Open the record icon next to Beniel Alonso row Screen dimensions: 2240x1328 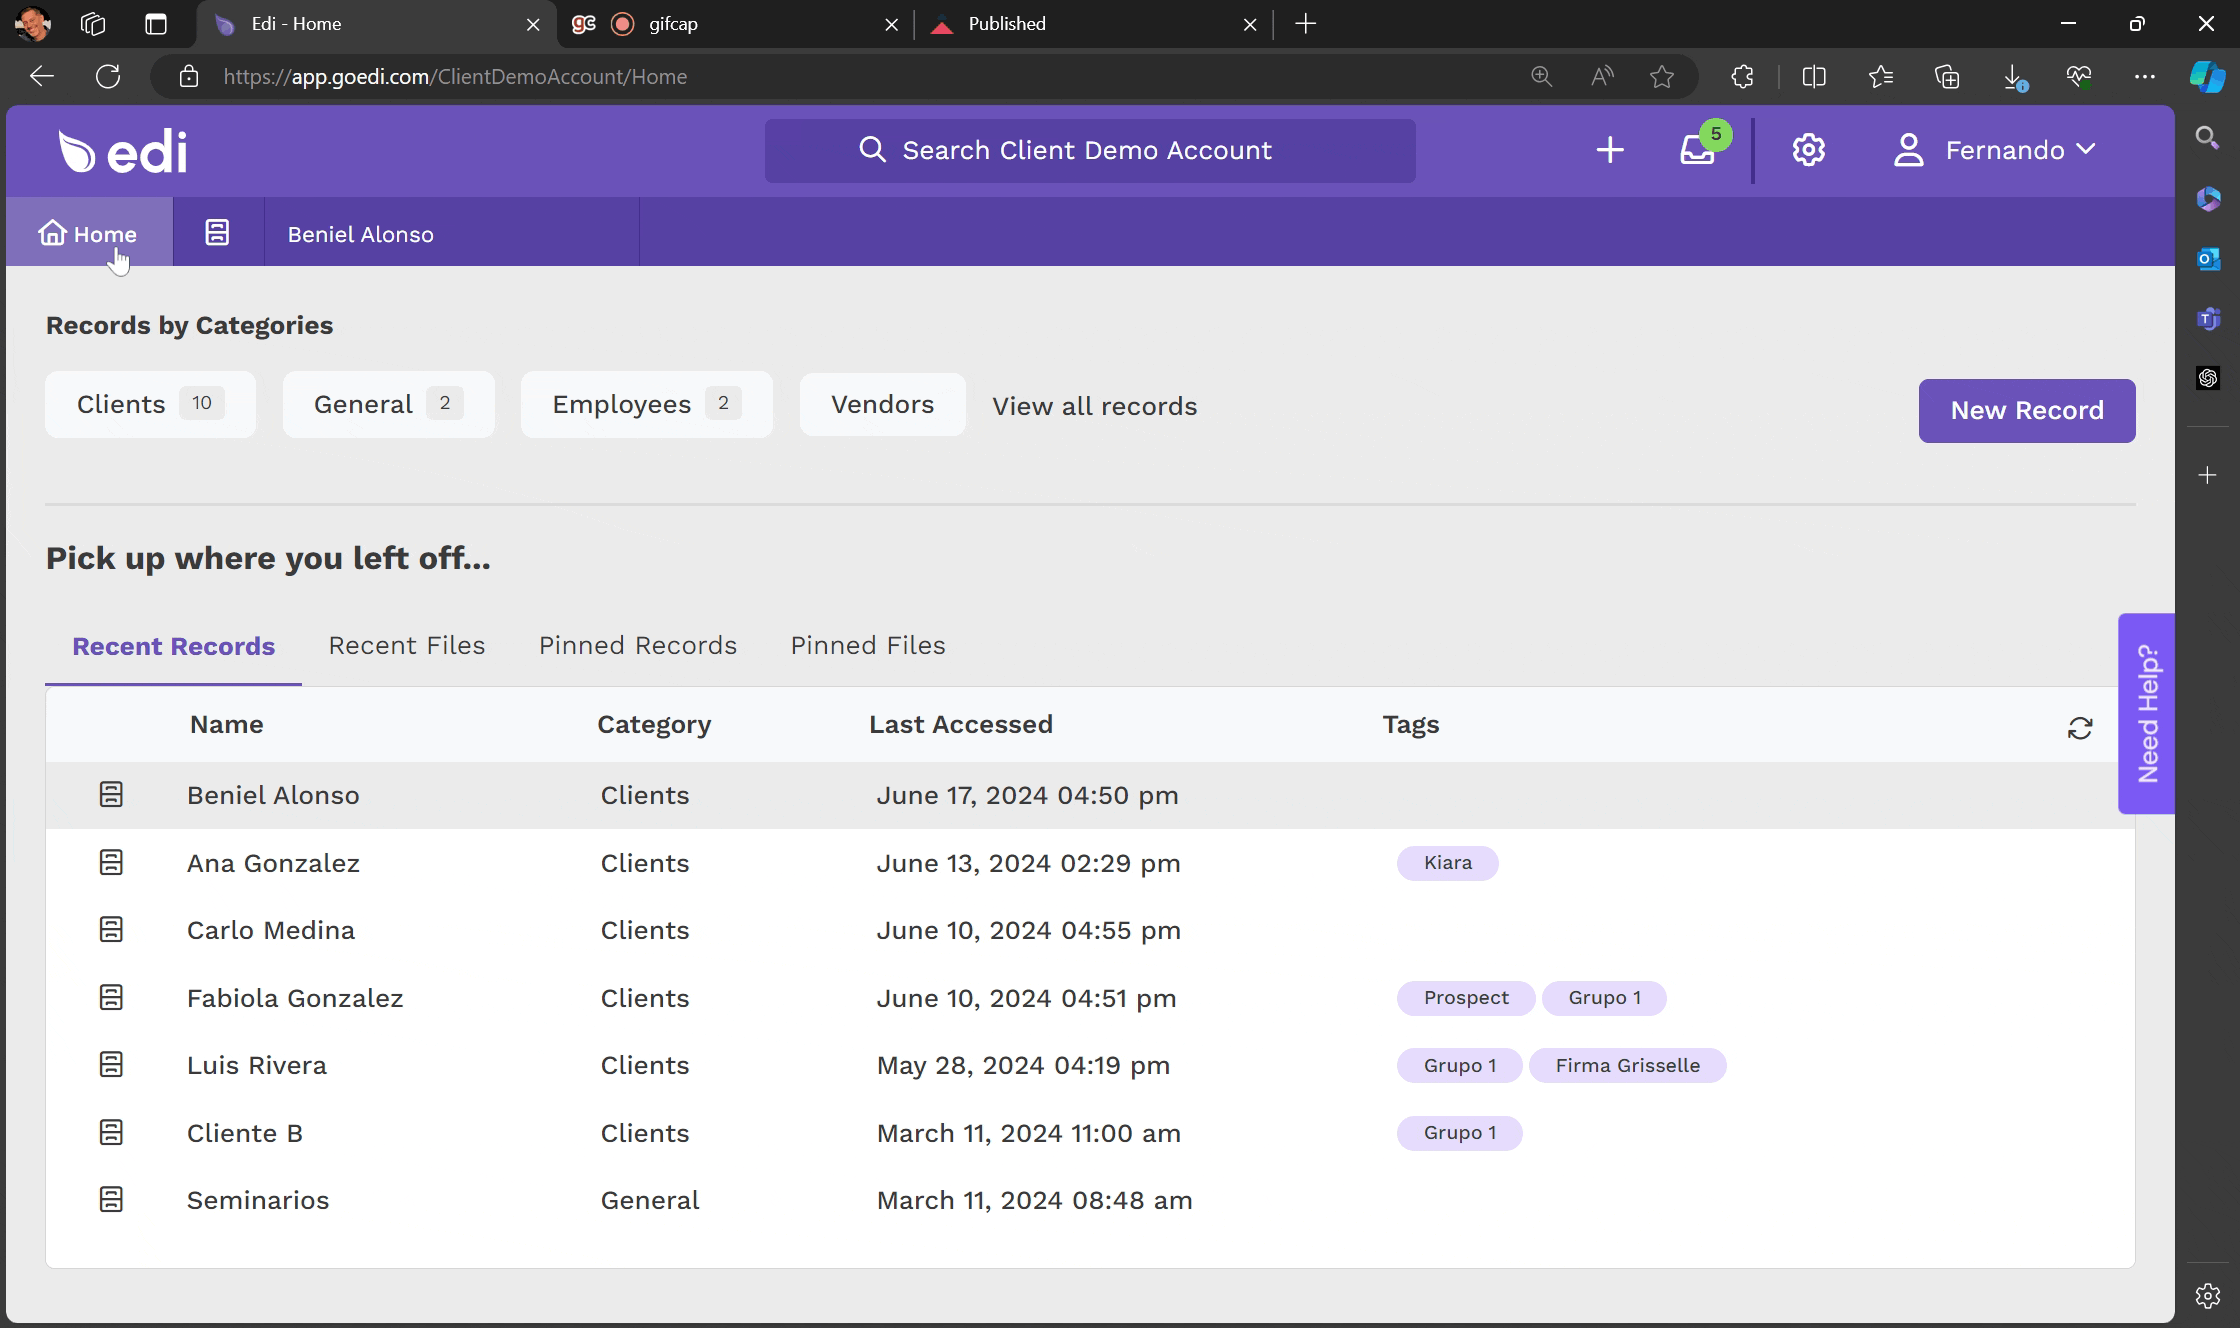click(x=111, y=795)
